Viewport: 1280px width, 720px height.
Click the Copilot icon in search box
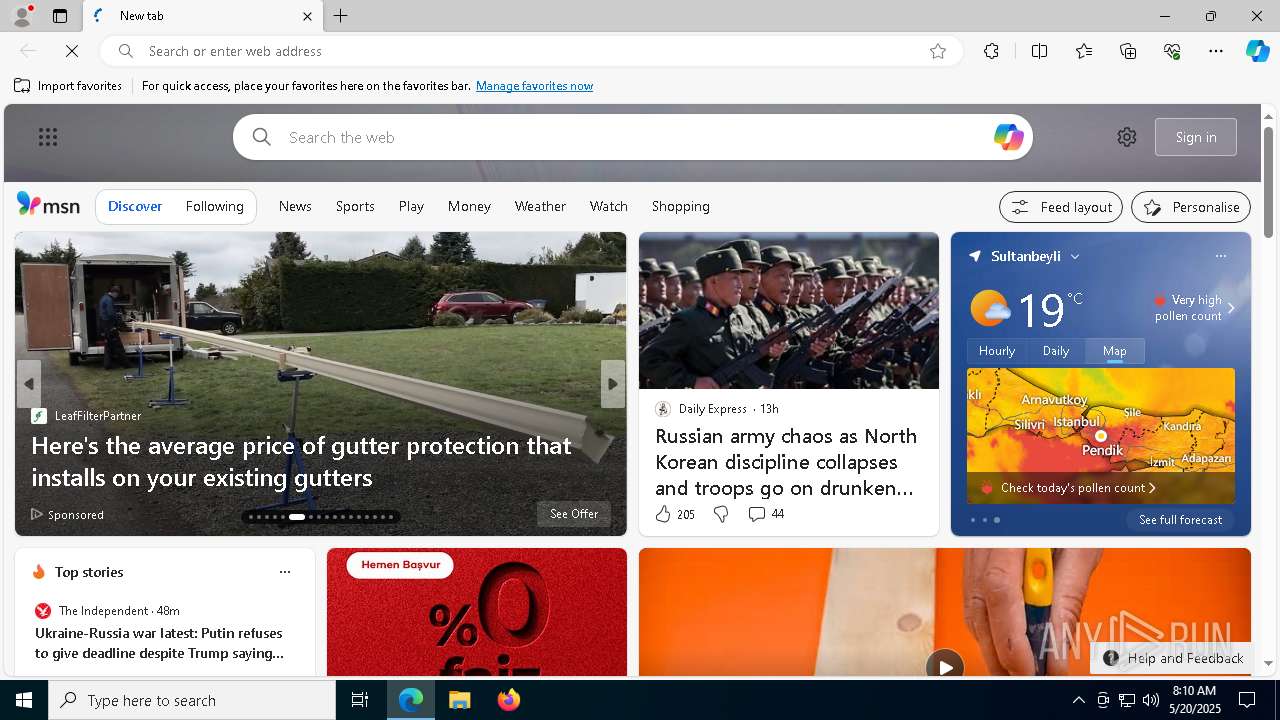(1008, 137)
